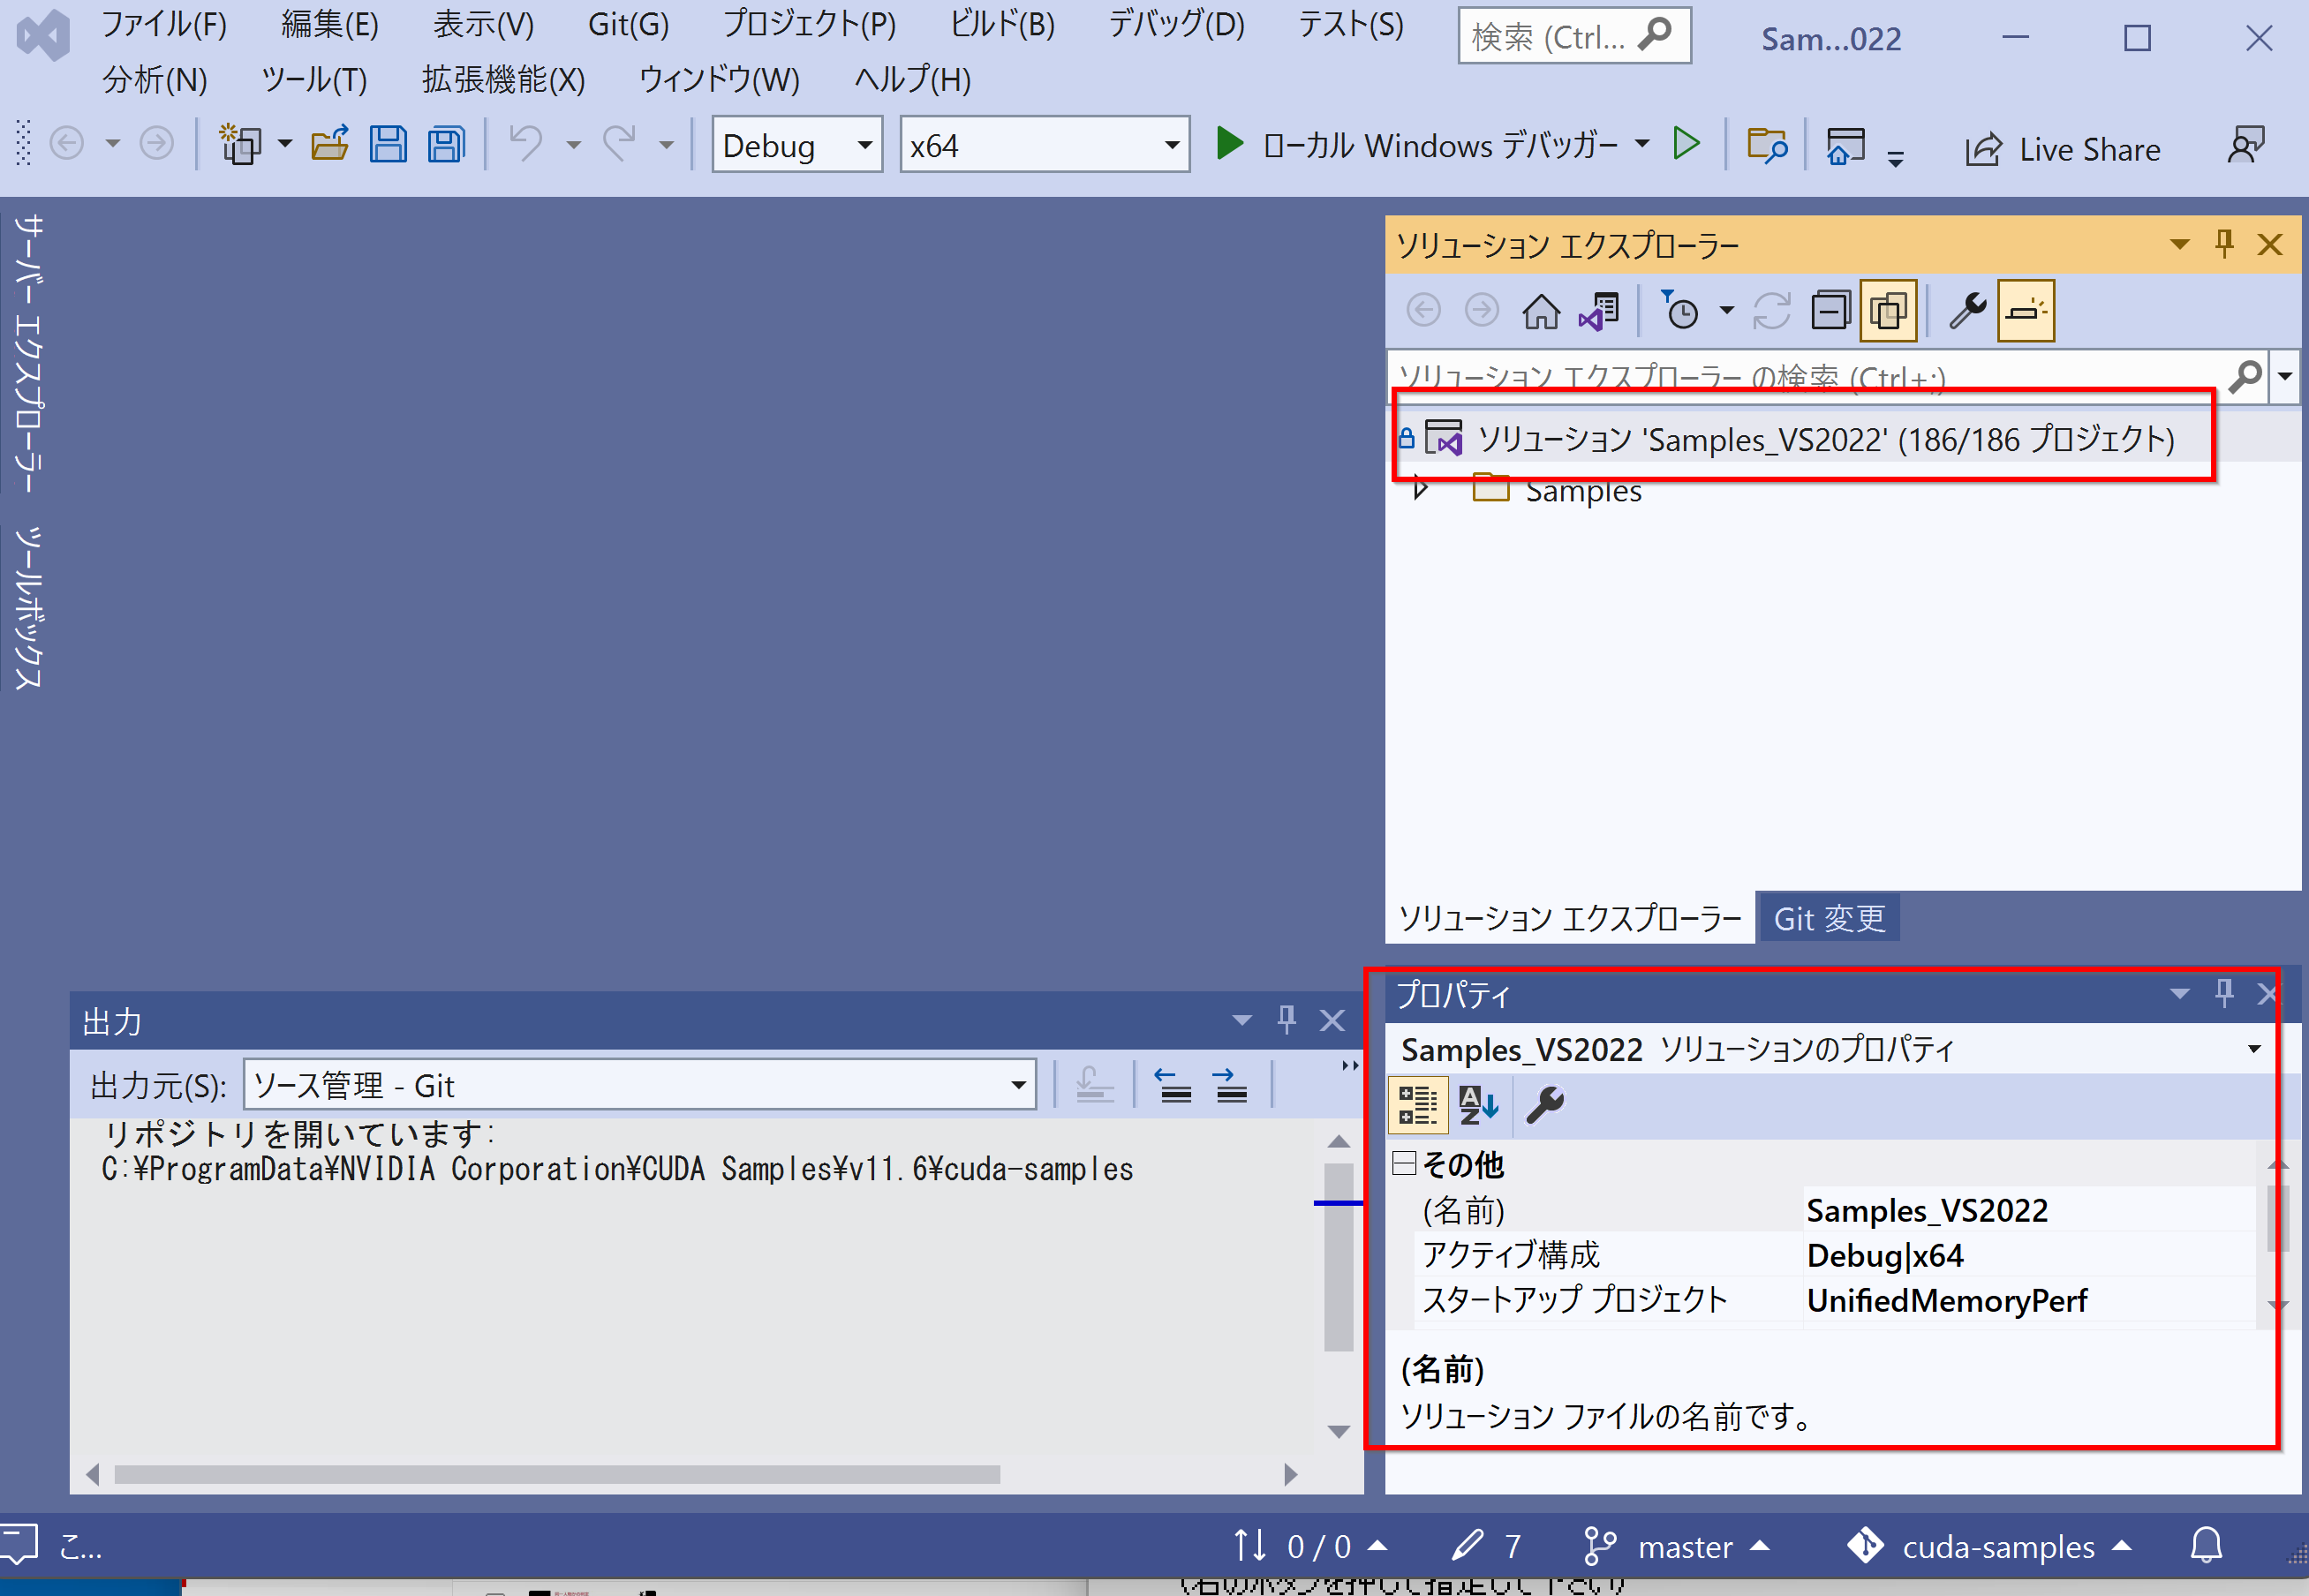Click pending changes filter clock icon
The image size is (2309, 1596).
[x=1682, y=311]
